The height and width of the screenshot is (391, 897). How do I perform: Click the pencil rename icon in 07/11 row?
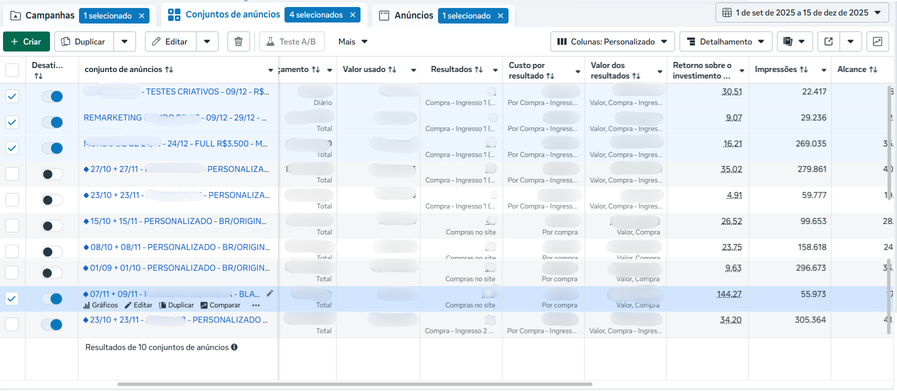coord(269,293)
